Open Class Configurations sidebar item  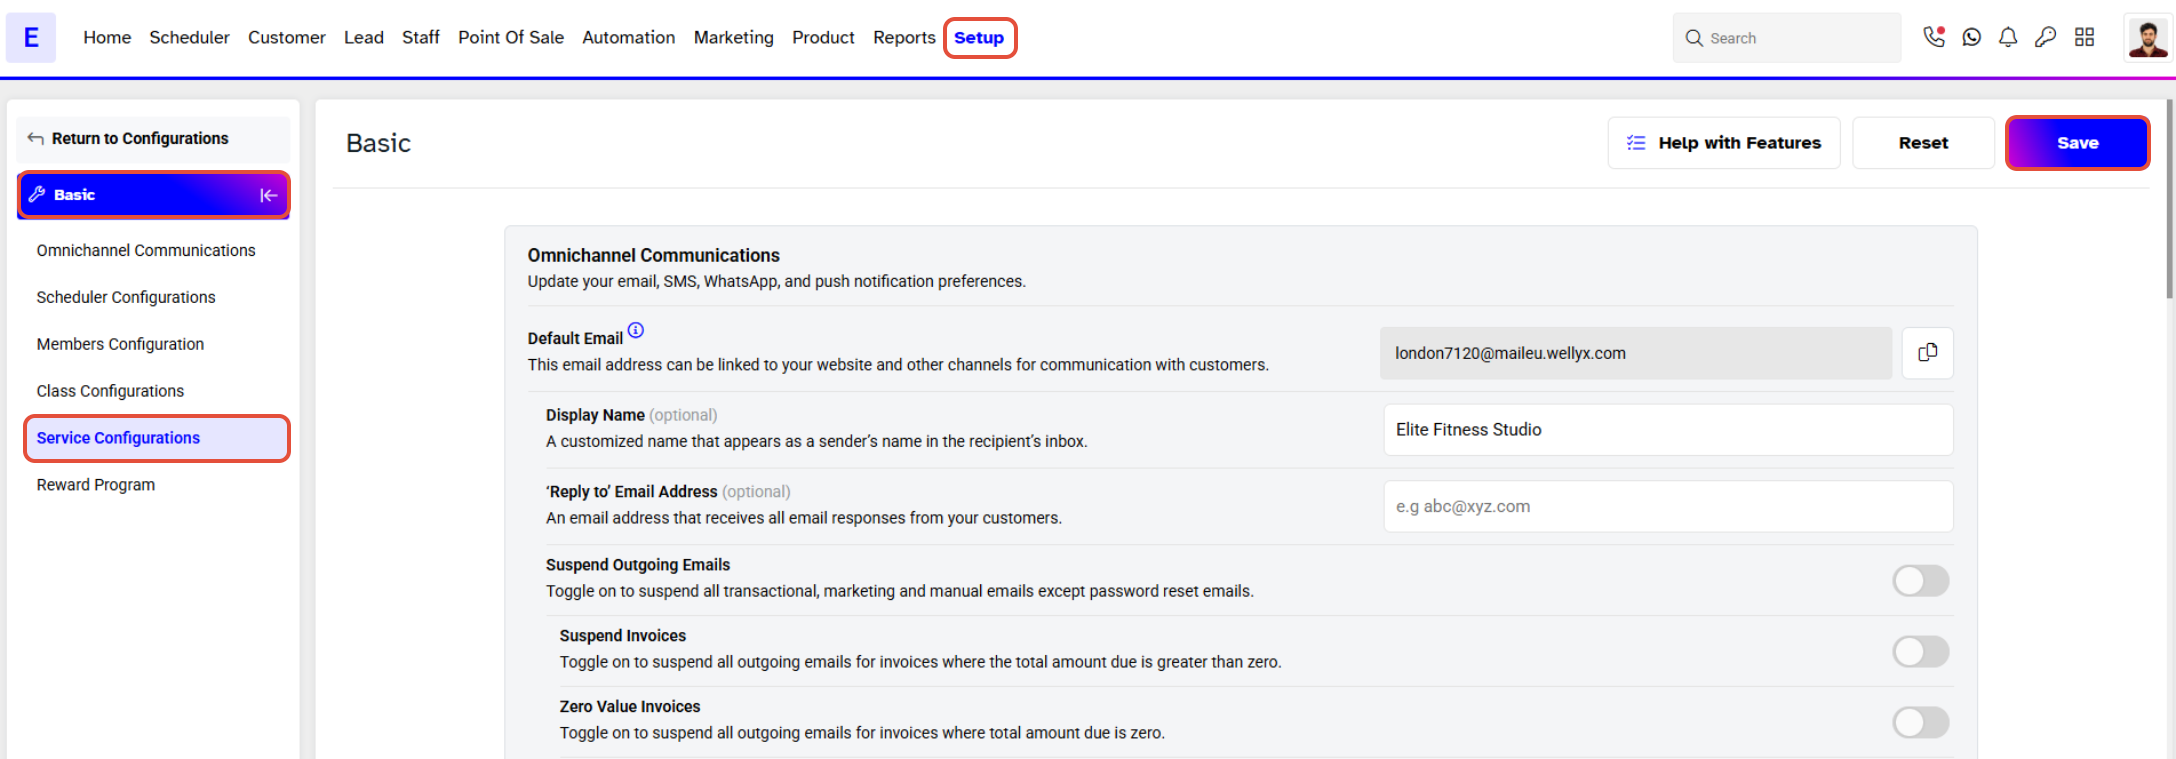(x=110, y=391)
